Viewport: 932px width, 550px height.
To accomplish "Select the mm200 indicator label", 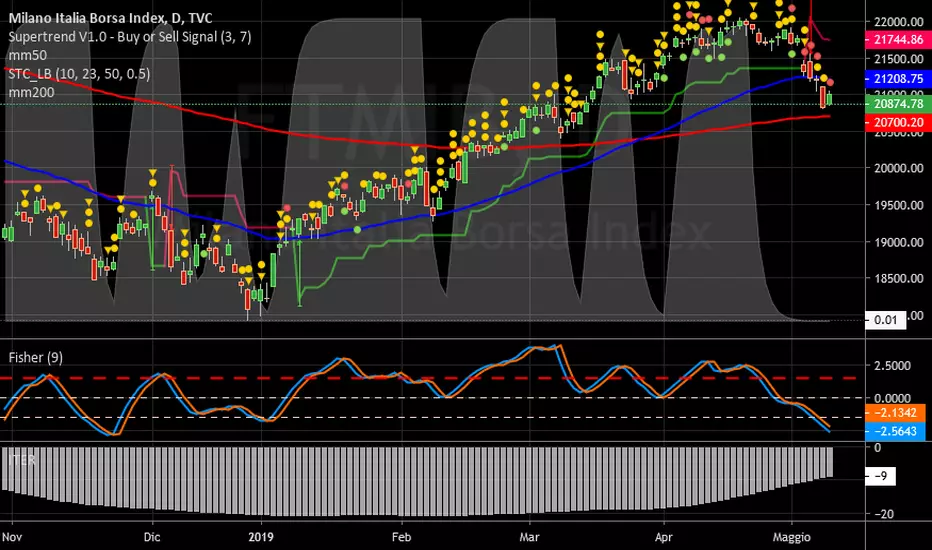I will tap(32, 92).
